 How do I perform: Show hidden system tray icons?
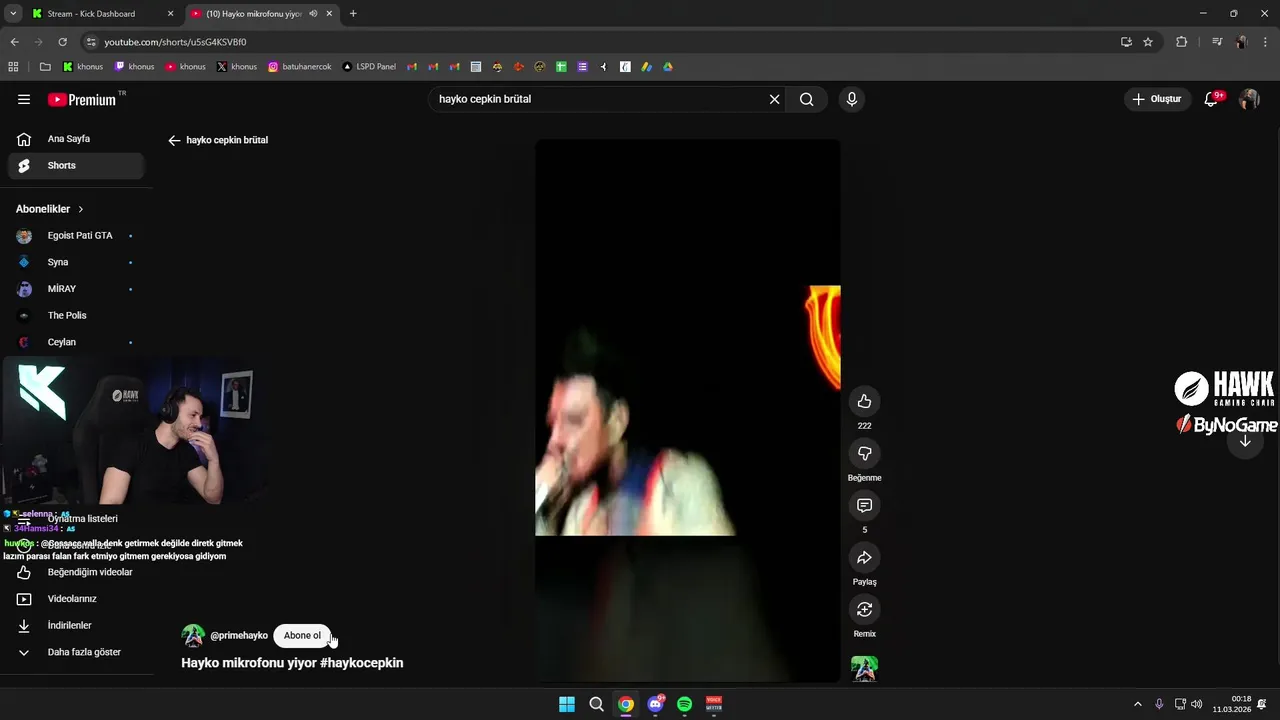point(1137,704)
